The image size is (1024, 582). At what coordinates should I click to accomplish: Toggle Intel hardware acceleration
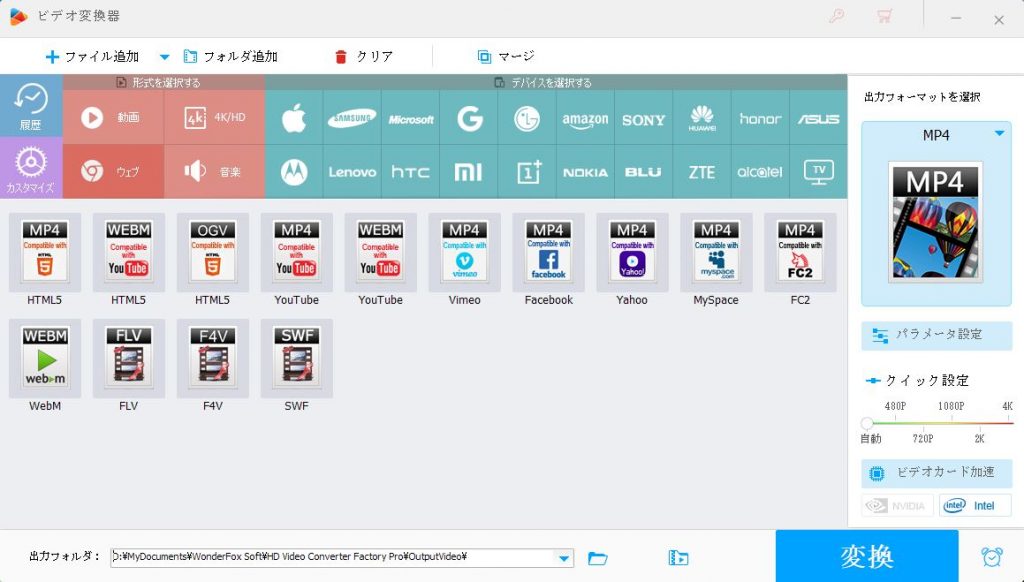pyautogui.click(x=975, y=505)
